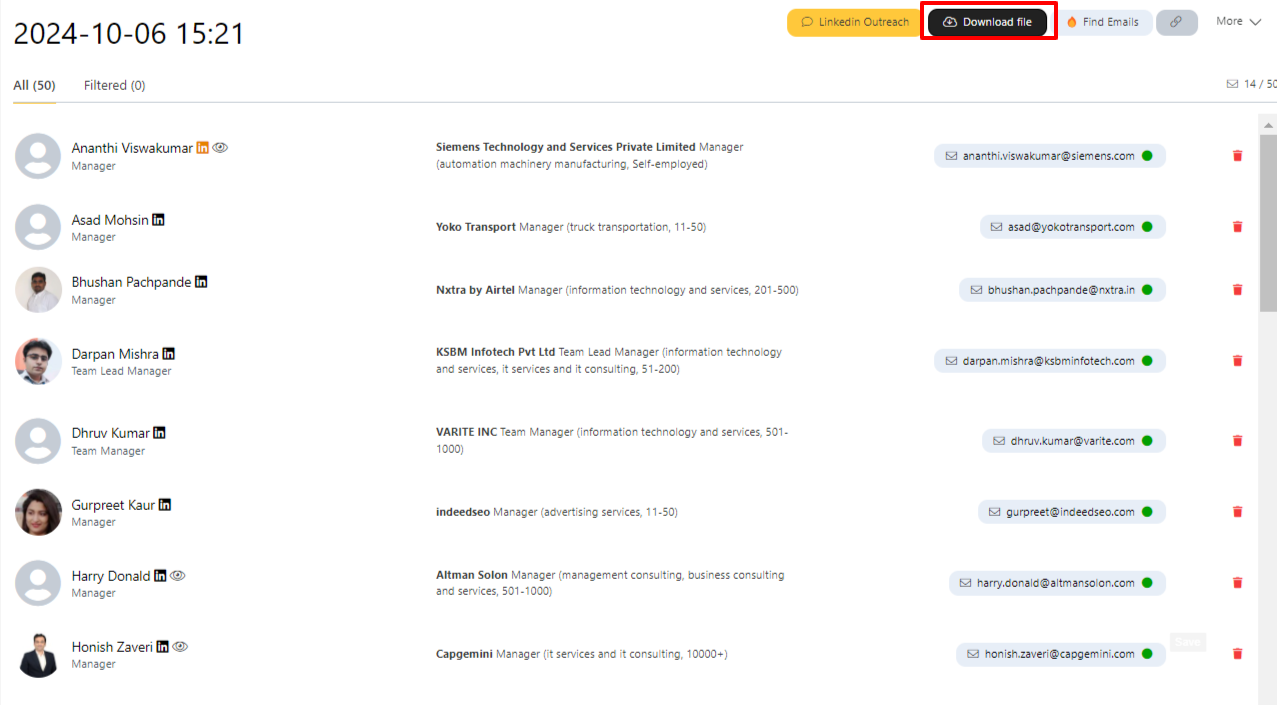Screen dimensions: 1277x705
Task: Open LinkedIn icon next to Dhruv Kumar
Action: 159,433
